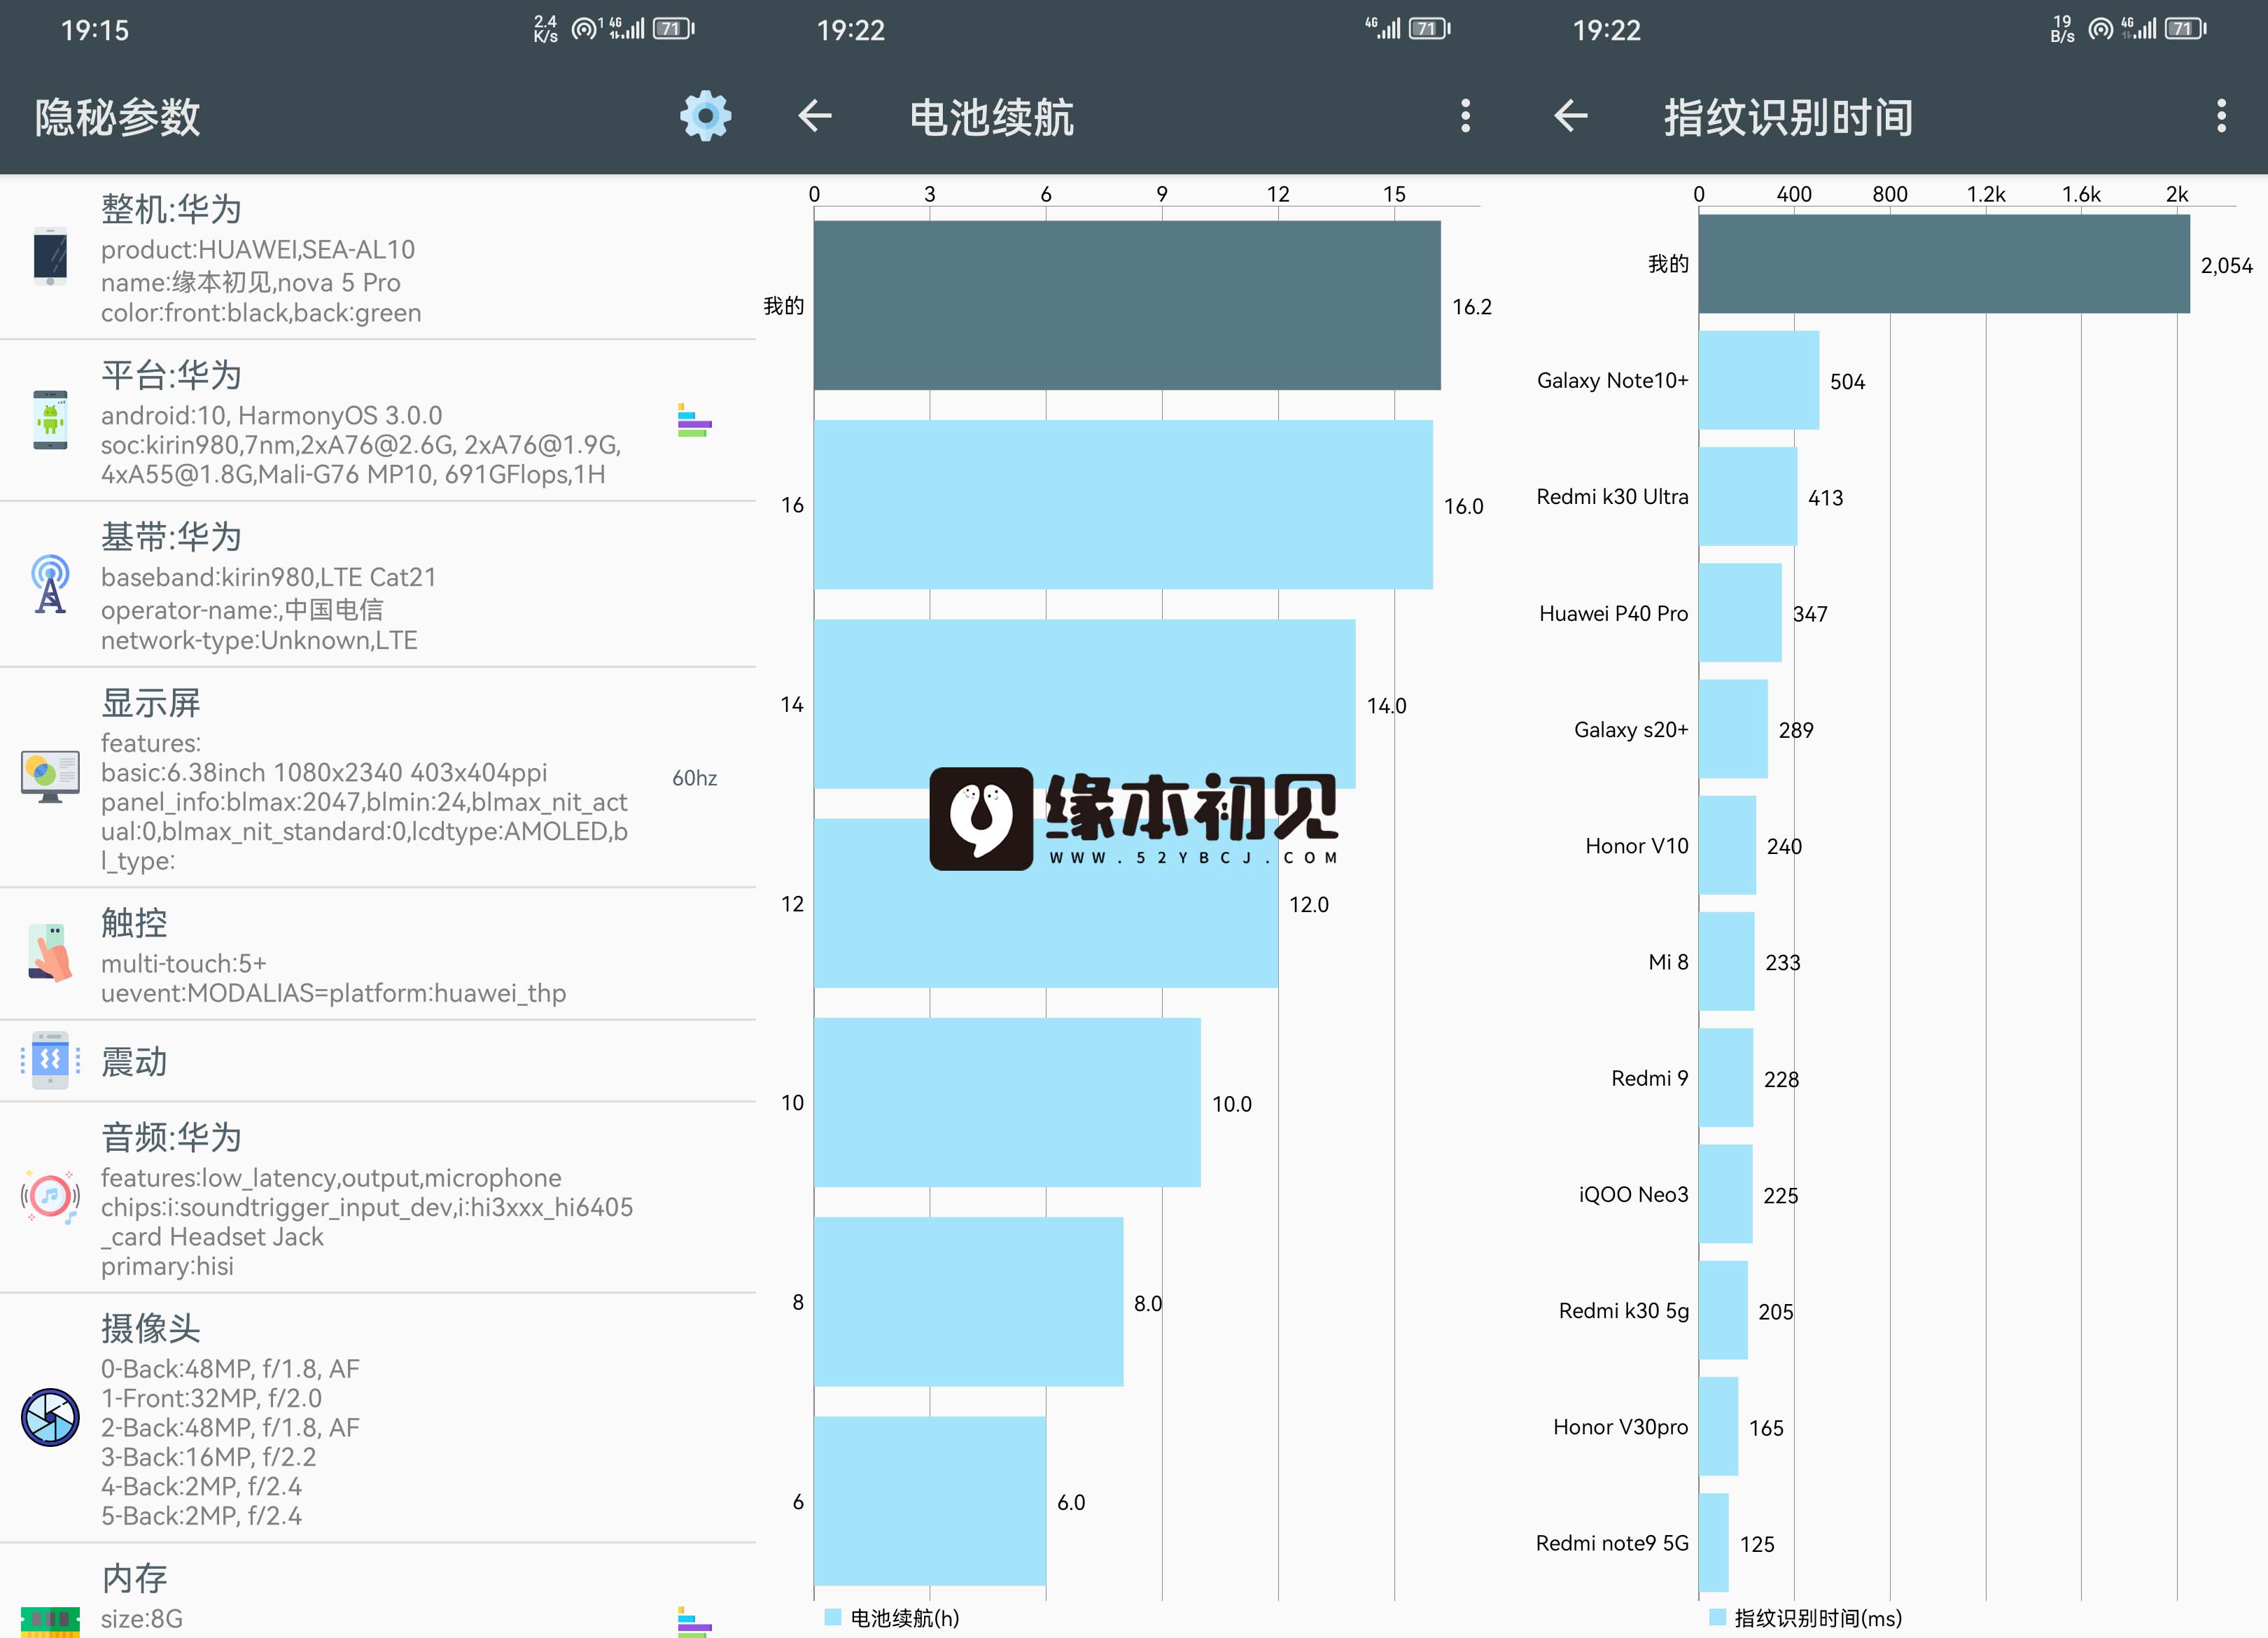Select the Redmi k30 5g bar

point(1723,1310)
